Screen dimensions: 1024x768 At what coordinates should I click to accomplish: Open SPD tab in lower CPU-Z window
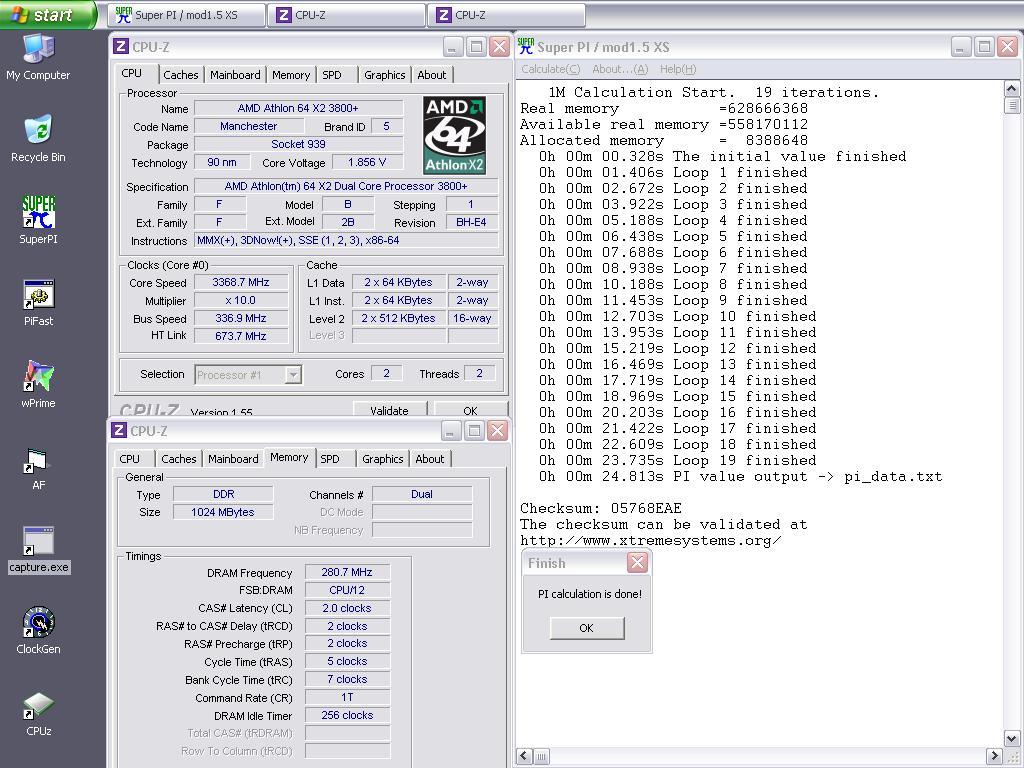(x=330, y=459)
